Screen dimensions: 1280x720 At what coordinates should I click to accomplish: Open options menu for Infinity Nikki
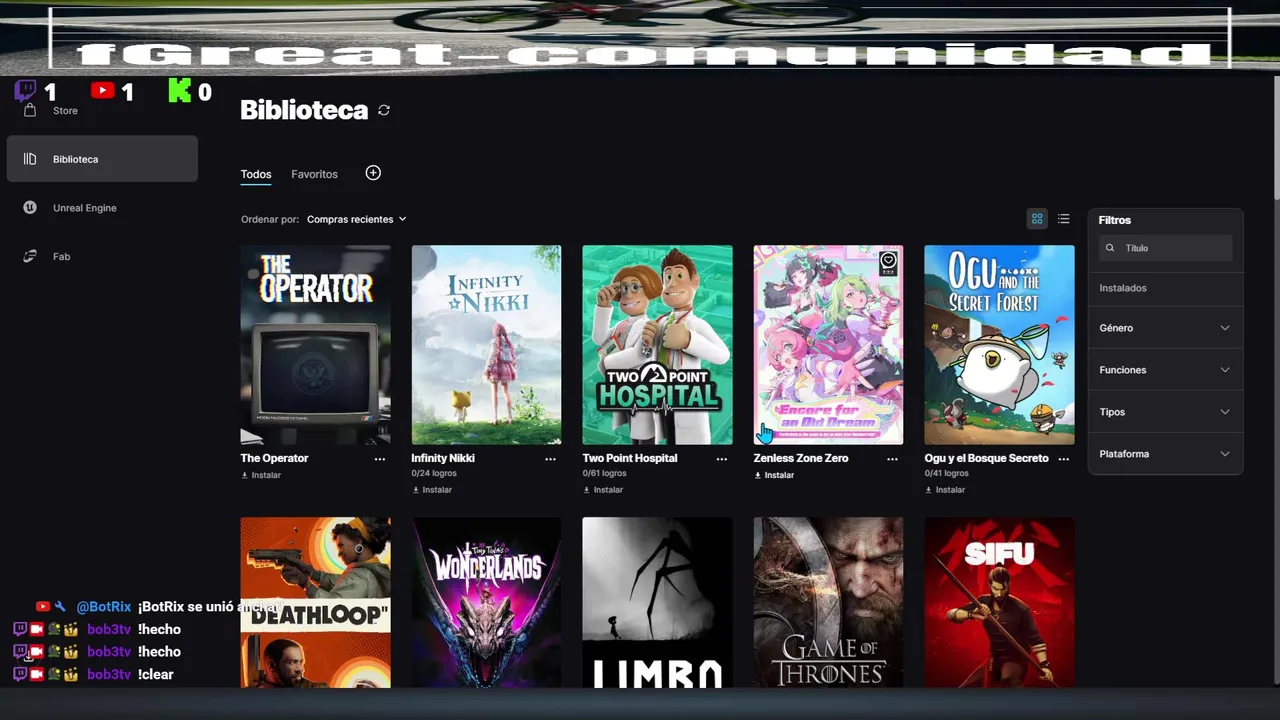550,459
